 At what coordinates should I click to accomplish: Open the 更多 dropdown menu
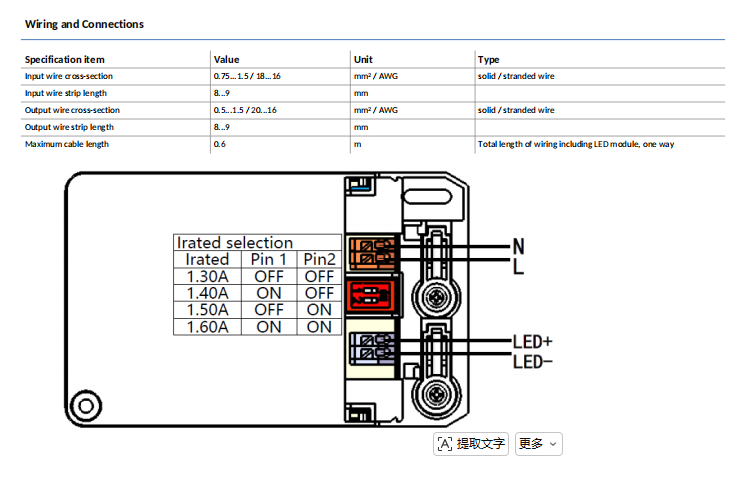tap(538, 444)
